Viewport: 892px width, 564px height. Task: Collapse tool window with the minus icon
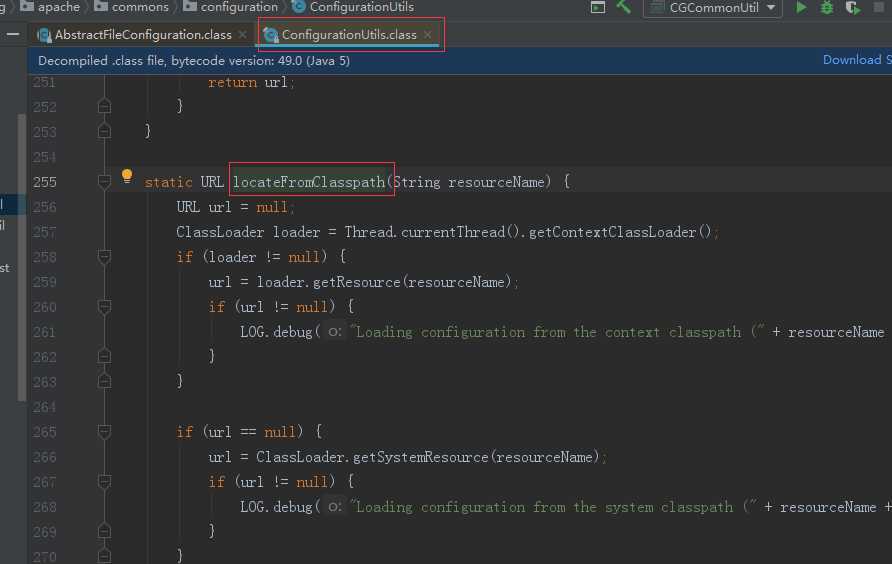point(13,35)
